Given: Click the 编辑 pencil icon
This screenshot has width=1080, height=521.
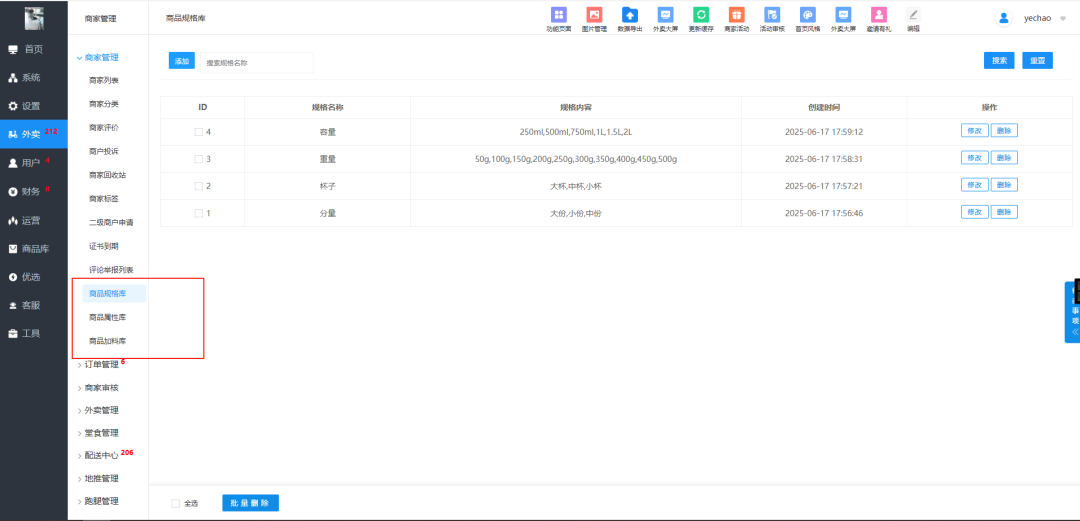Looking at the screenshot, I should pyautogui.click(x=913, y=15).
